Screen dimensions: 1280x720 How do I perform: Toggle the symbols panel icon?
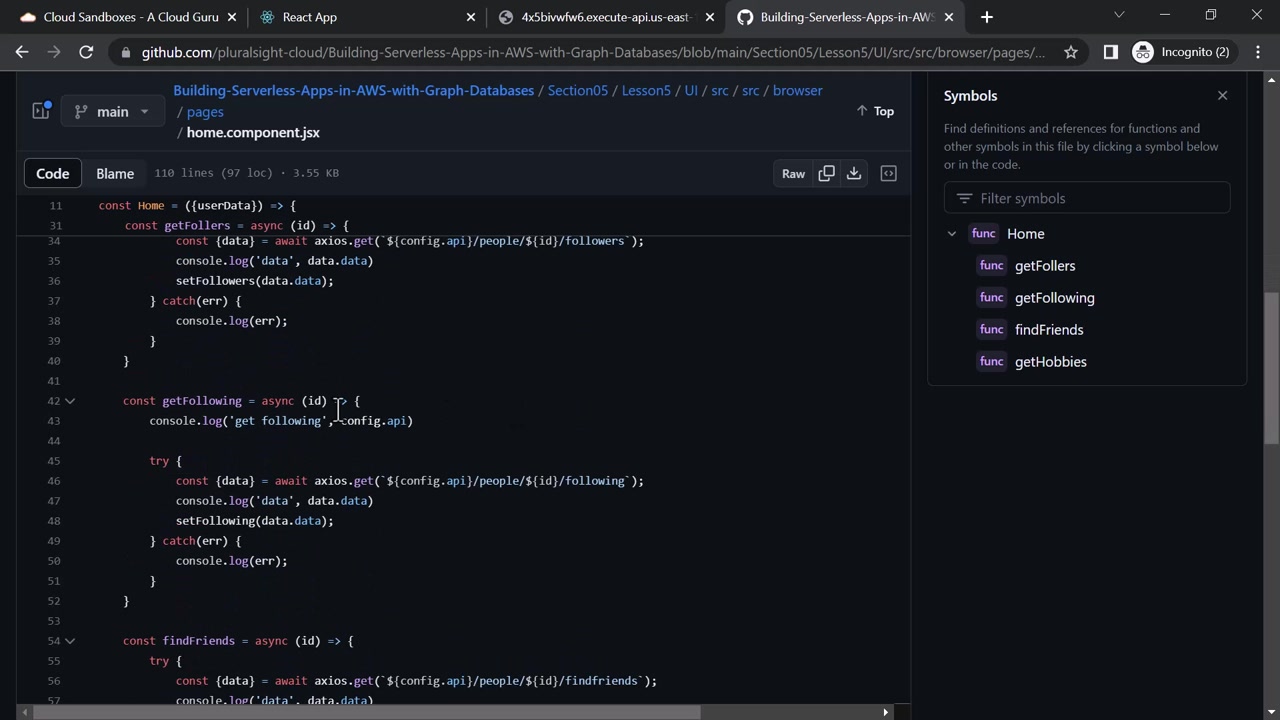[x=888, y=173]
